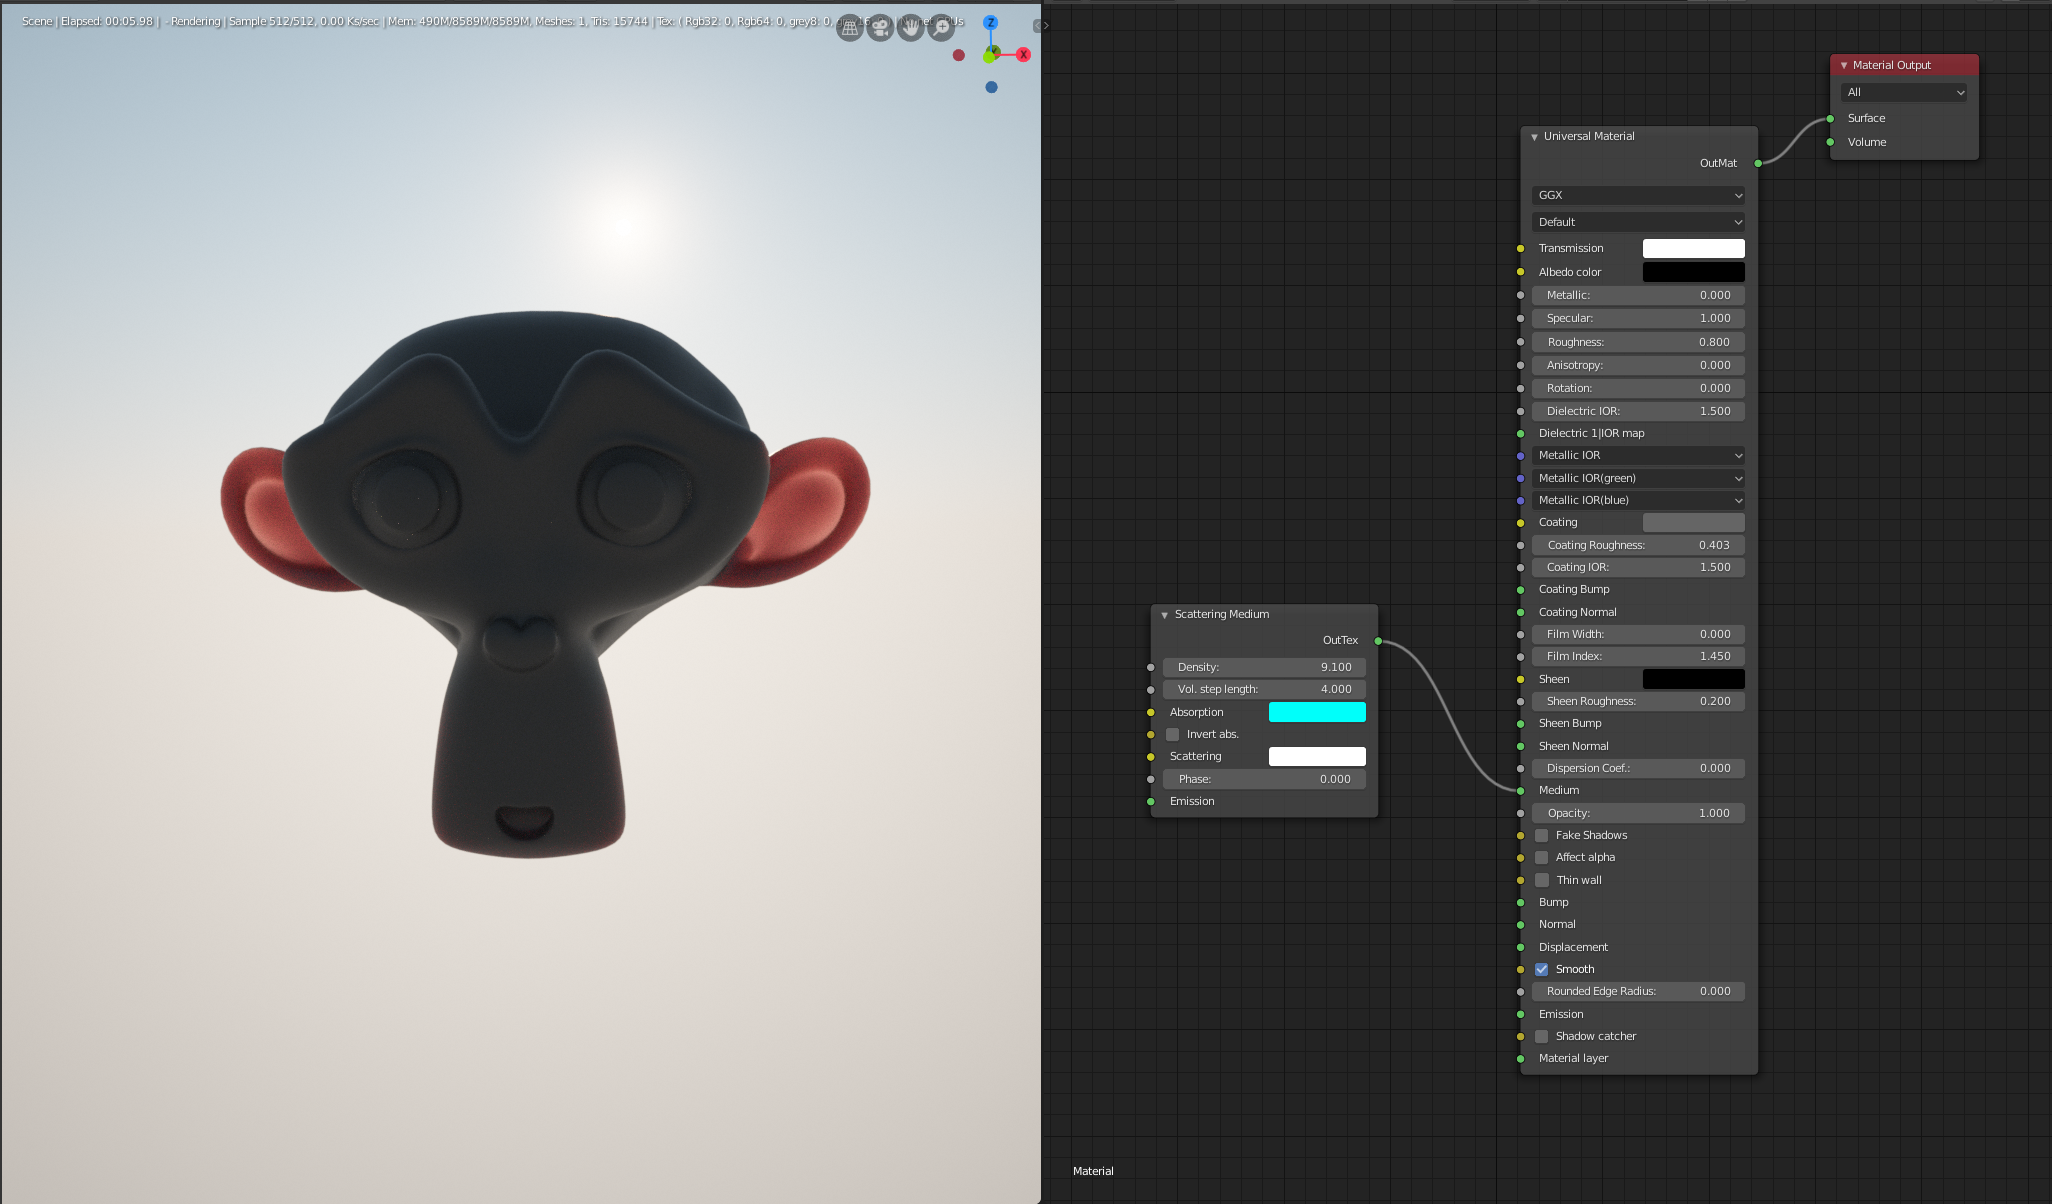The image size is (2052, 1204).
Task: Open the GGX distribution dropdown
Action: coord(1638,195)
